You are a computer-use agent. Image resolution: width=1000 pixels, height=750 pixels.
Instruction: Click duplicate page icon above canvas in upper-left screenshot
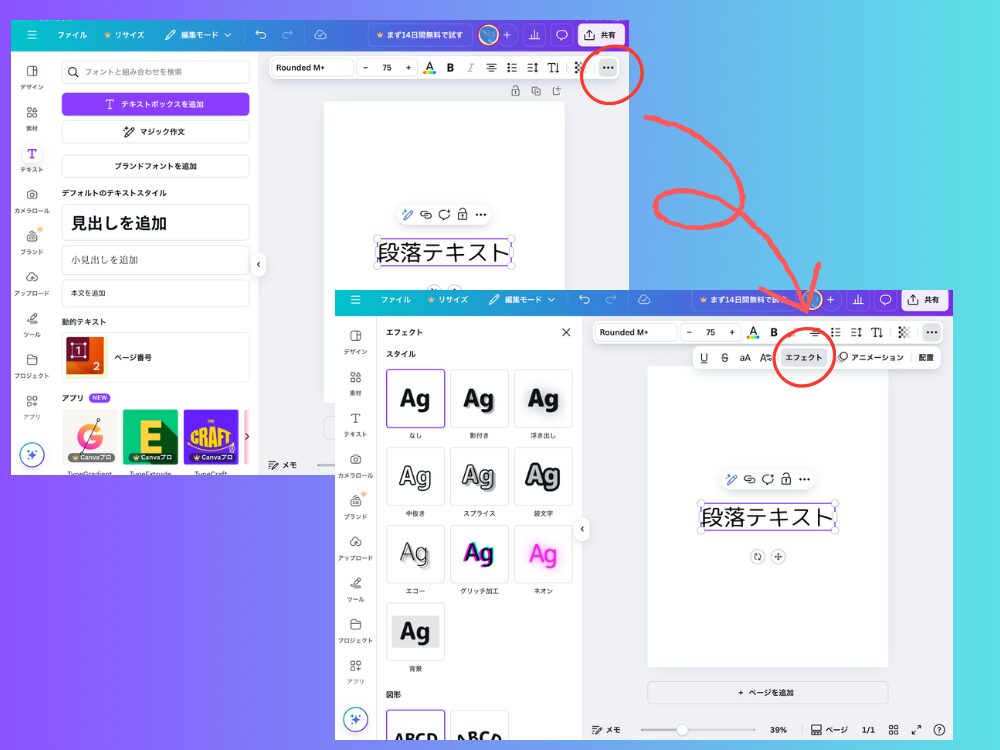[536, 91]
